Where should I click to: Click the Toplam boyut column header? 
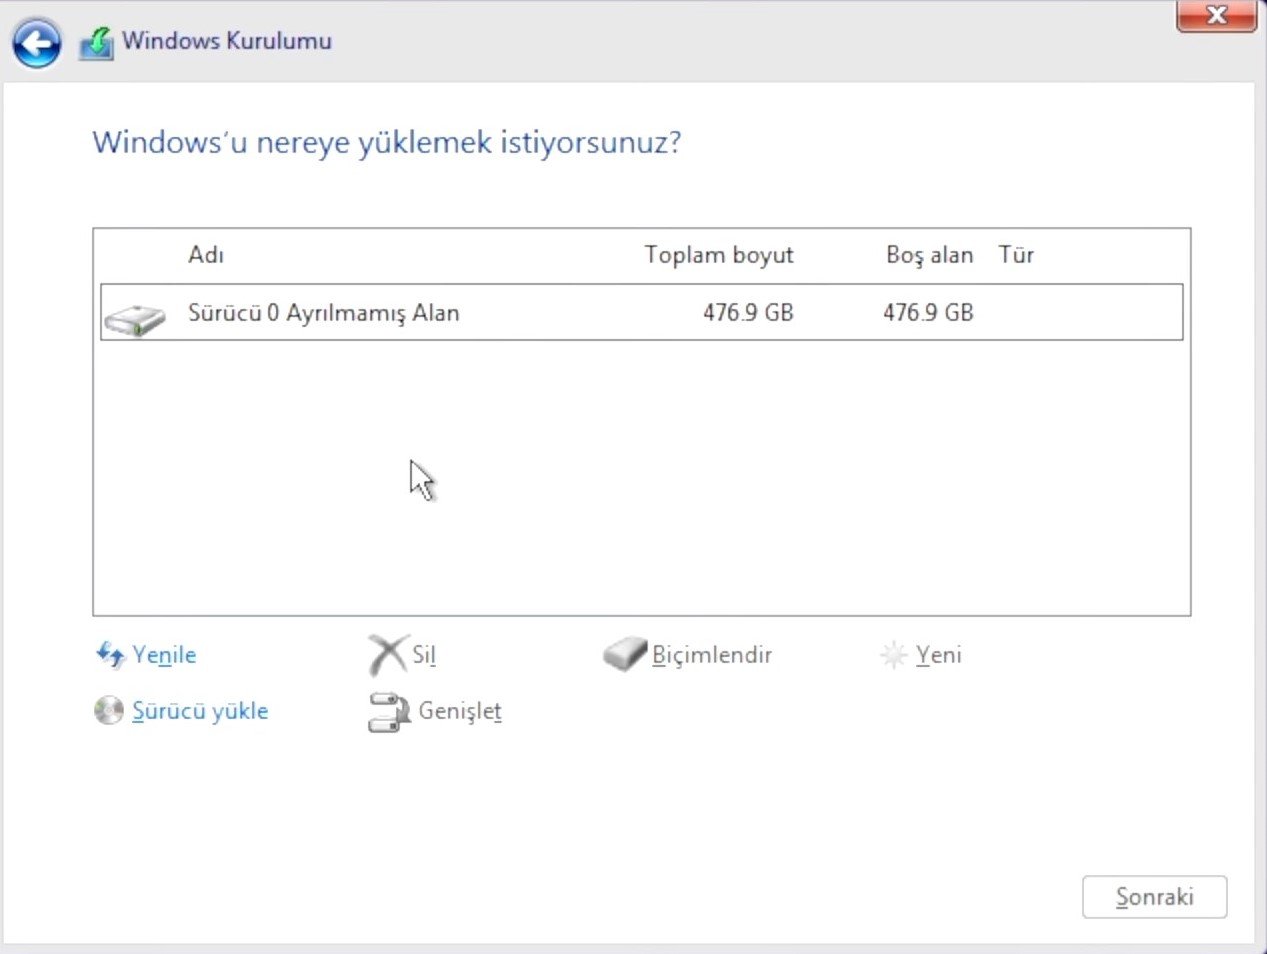pyautogui.click(x=719, y=255)
